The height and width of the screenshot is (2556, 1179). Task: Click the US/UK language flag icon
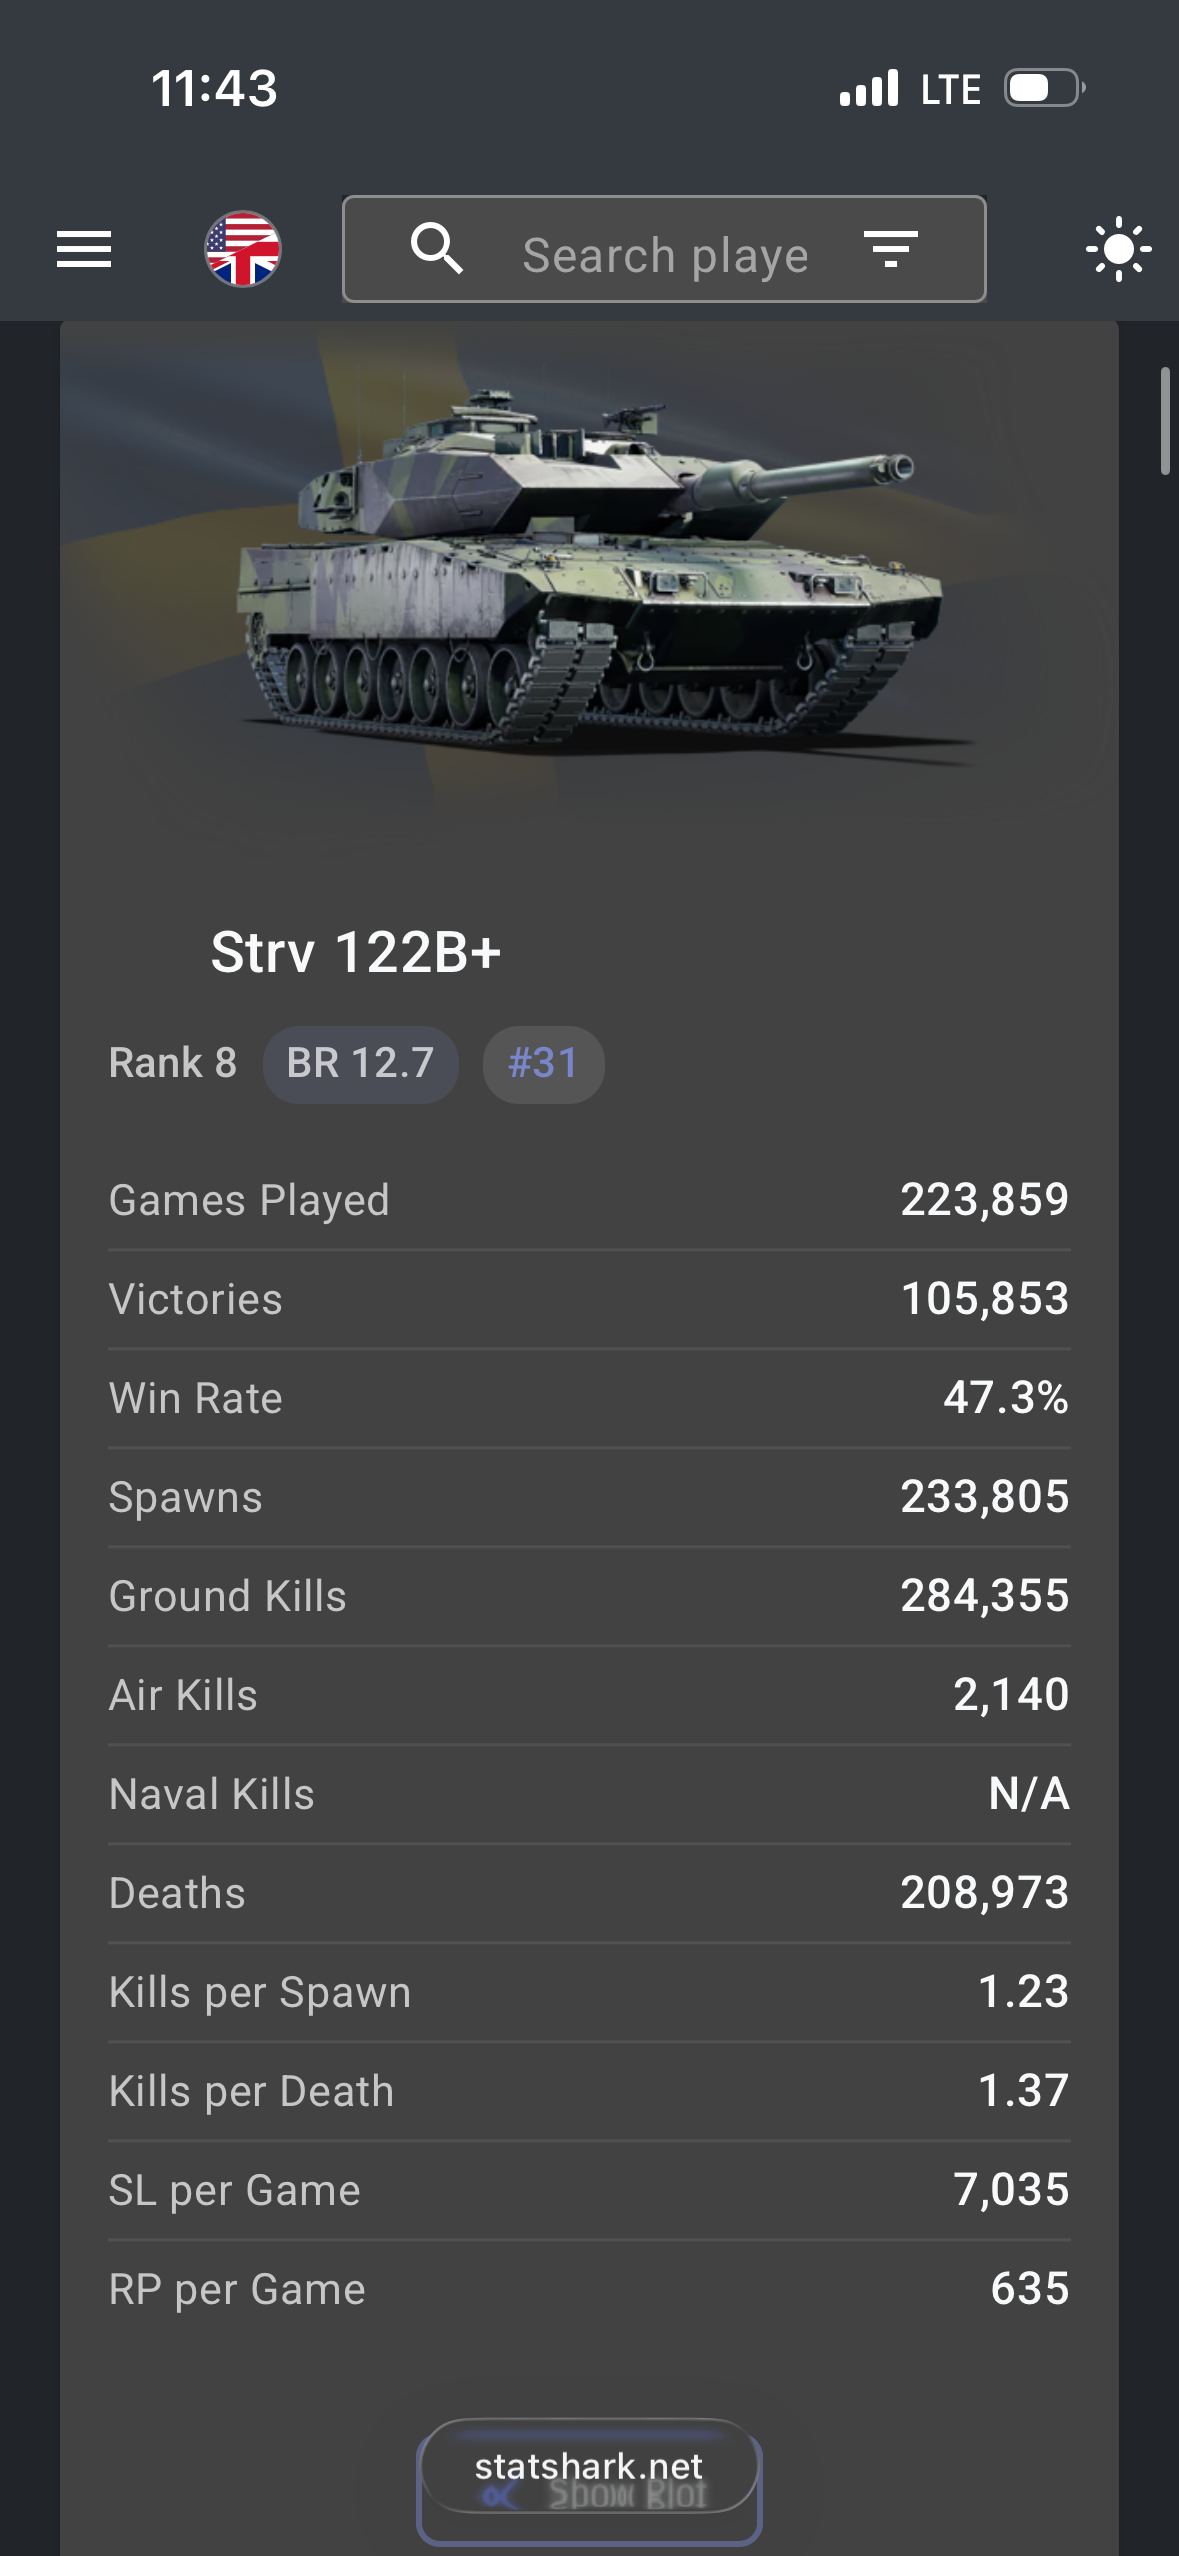[243, 249]
